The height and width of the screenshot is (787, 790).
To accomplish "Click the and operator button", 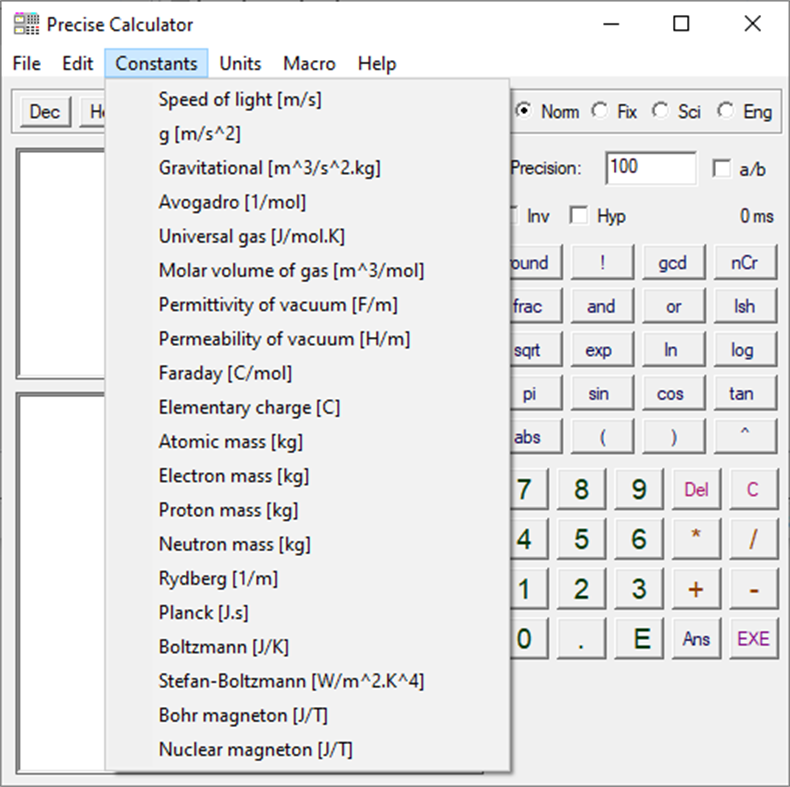I will [x=603, y=306].
